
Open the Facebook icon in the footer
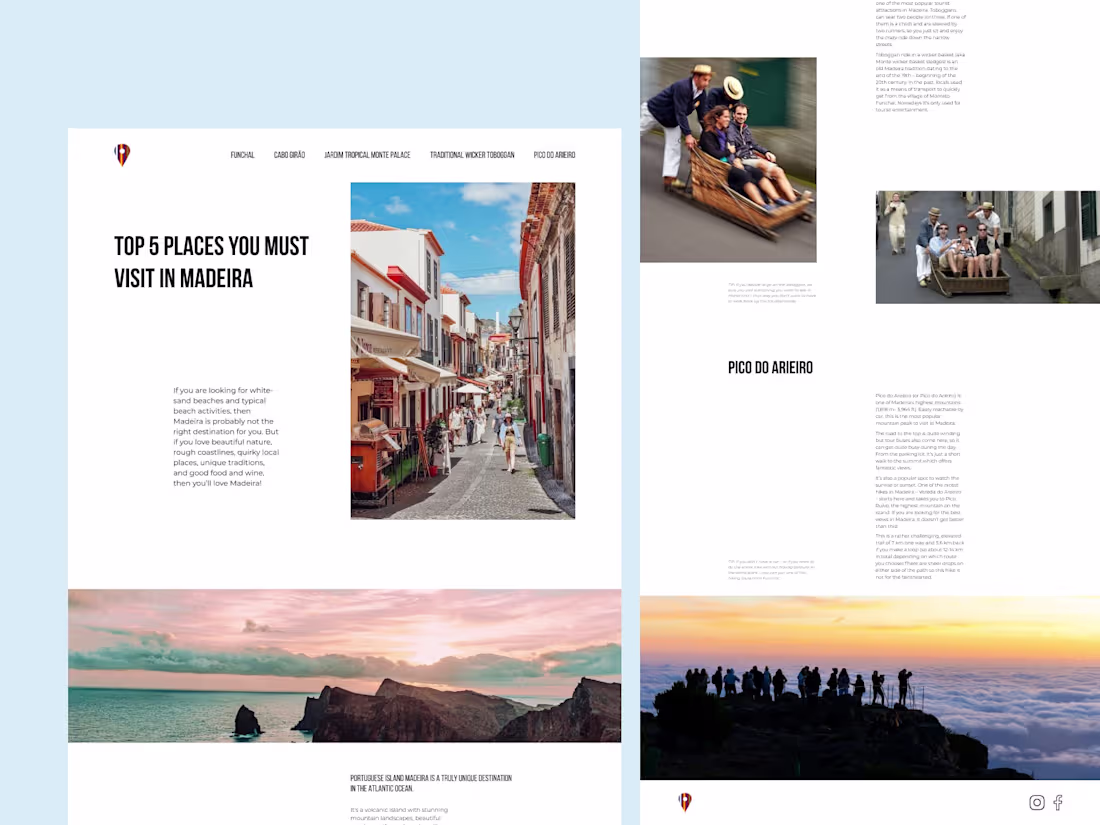(x=1058, y=802)
